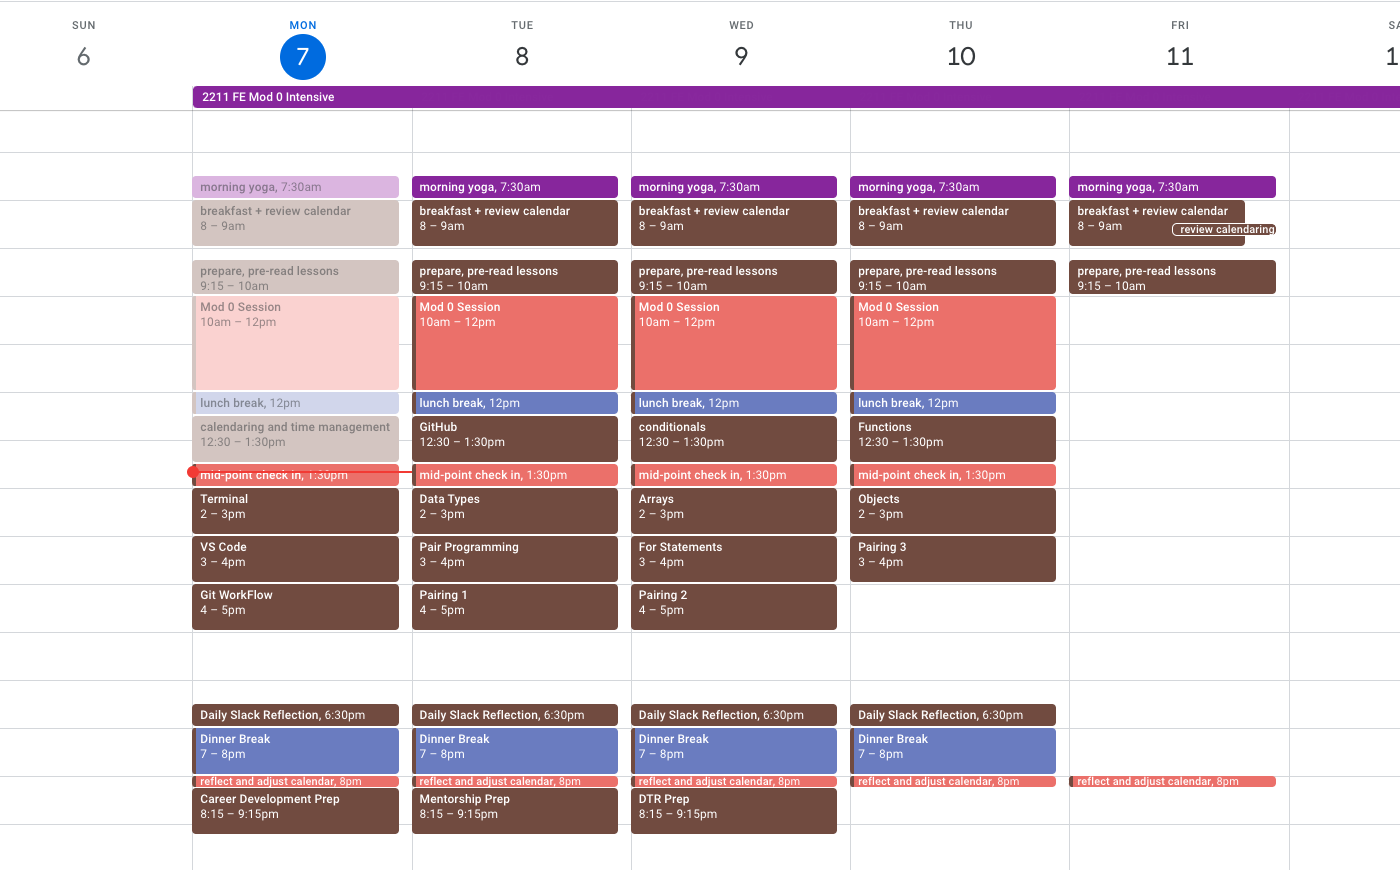Select Monday's highlighted date number 7
The height and width of the screenshot is (870, 1400).
click(x=302, y=57)
